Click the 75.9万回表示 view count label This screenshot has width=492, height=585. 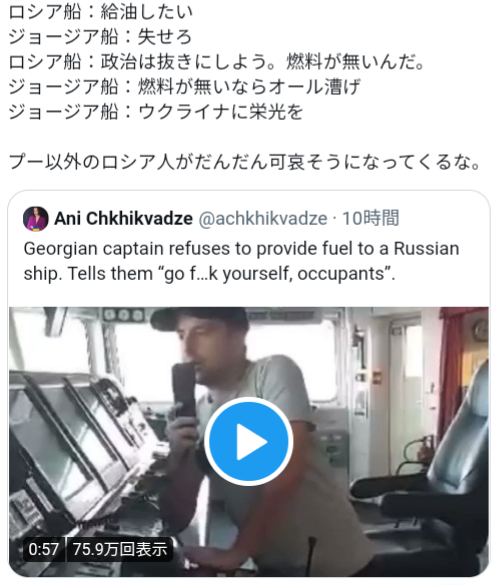coord(120,549)
